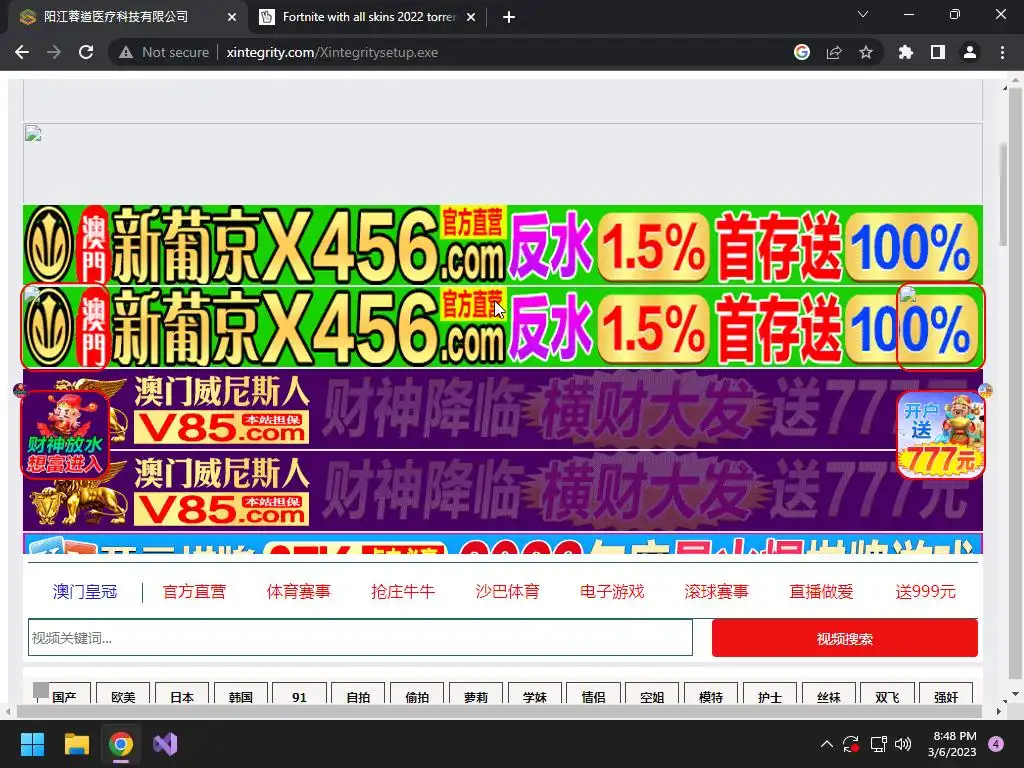This screenshot has height=768, width=1024.
Task: Click the first V85.com purple banner
Action: tap(503, 409)
